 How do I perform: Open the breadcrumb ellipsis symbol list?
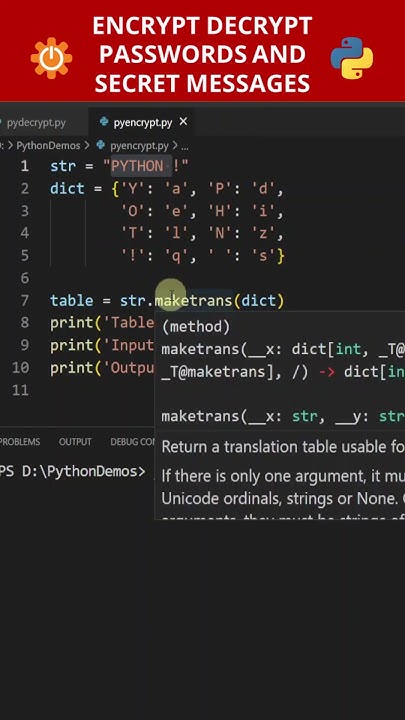(x=185, y=146)
